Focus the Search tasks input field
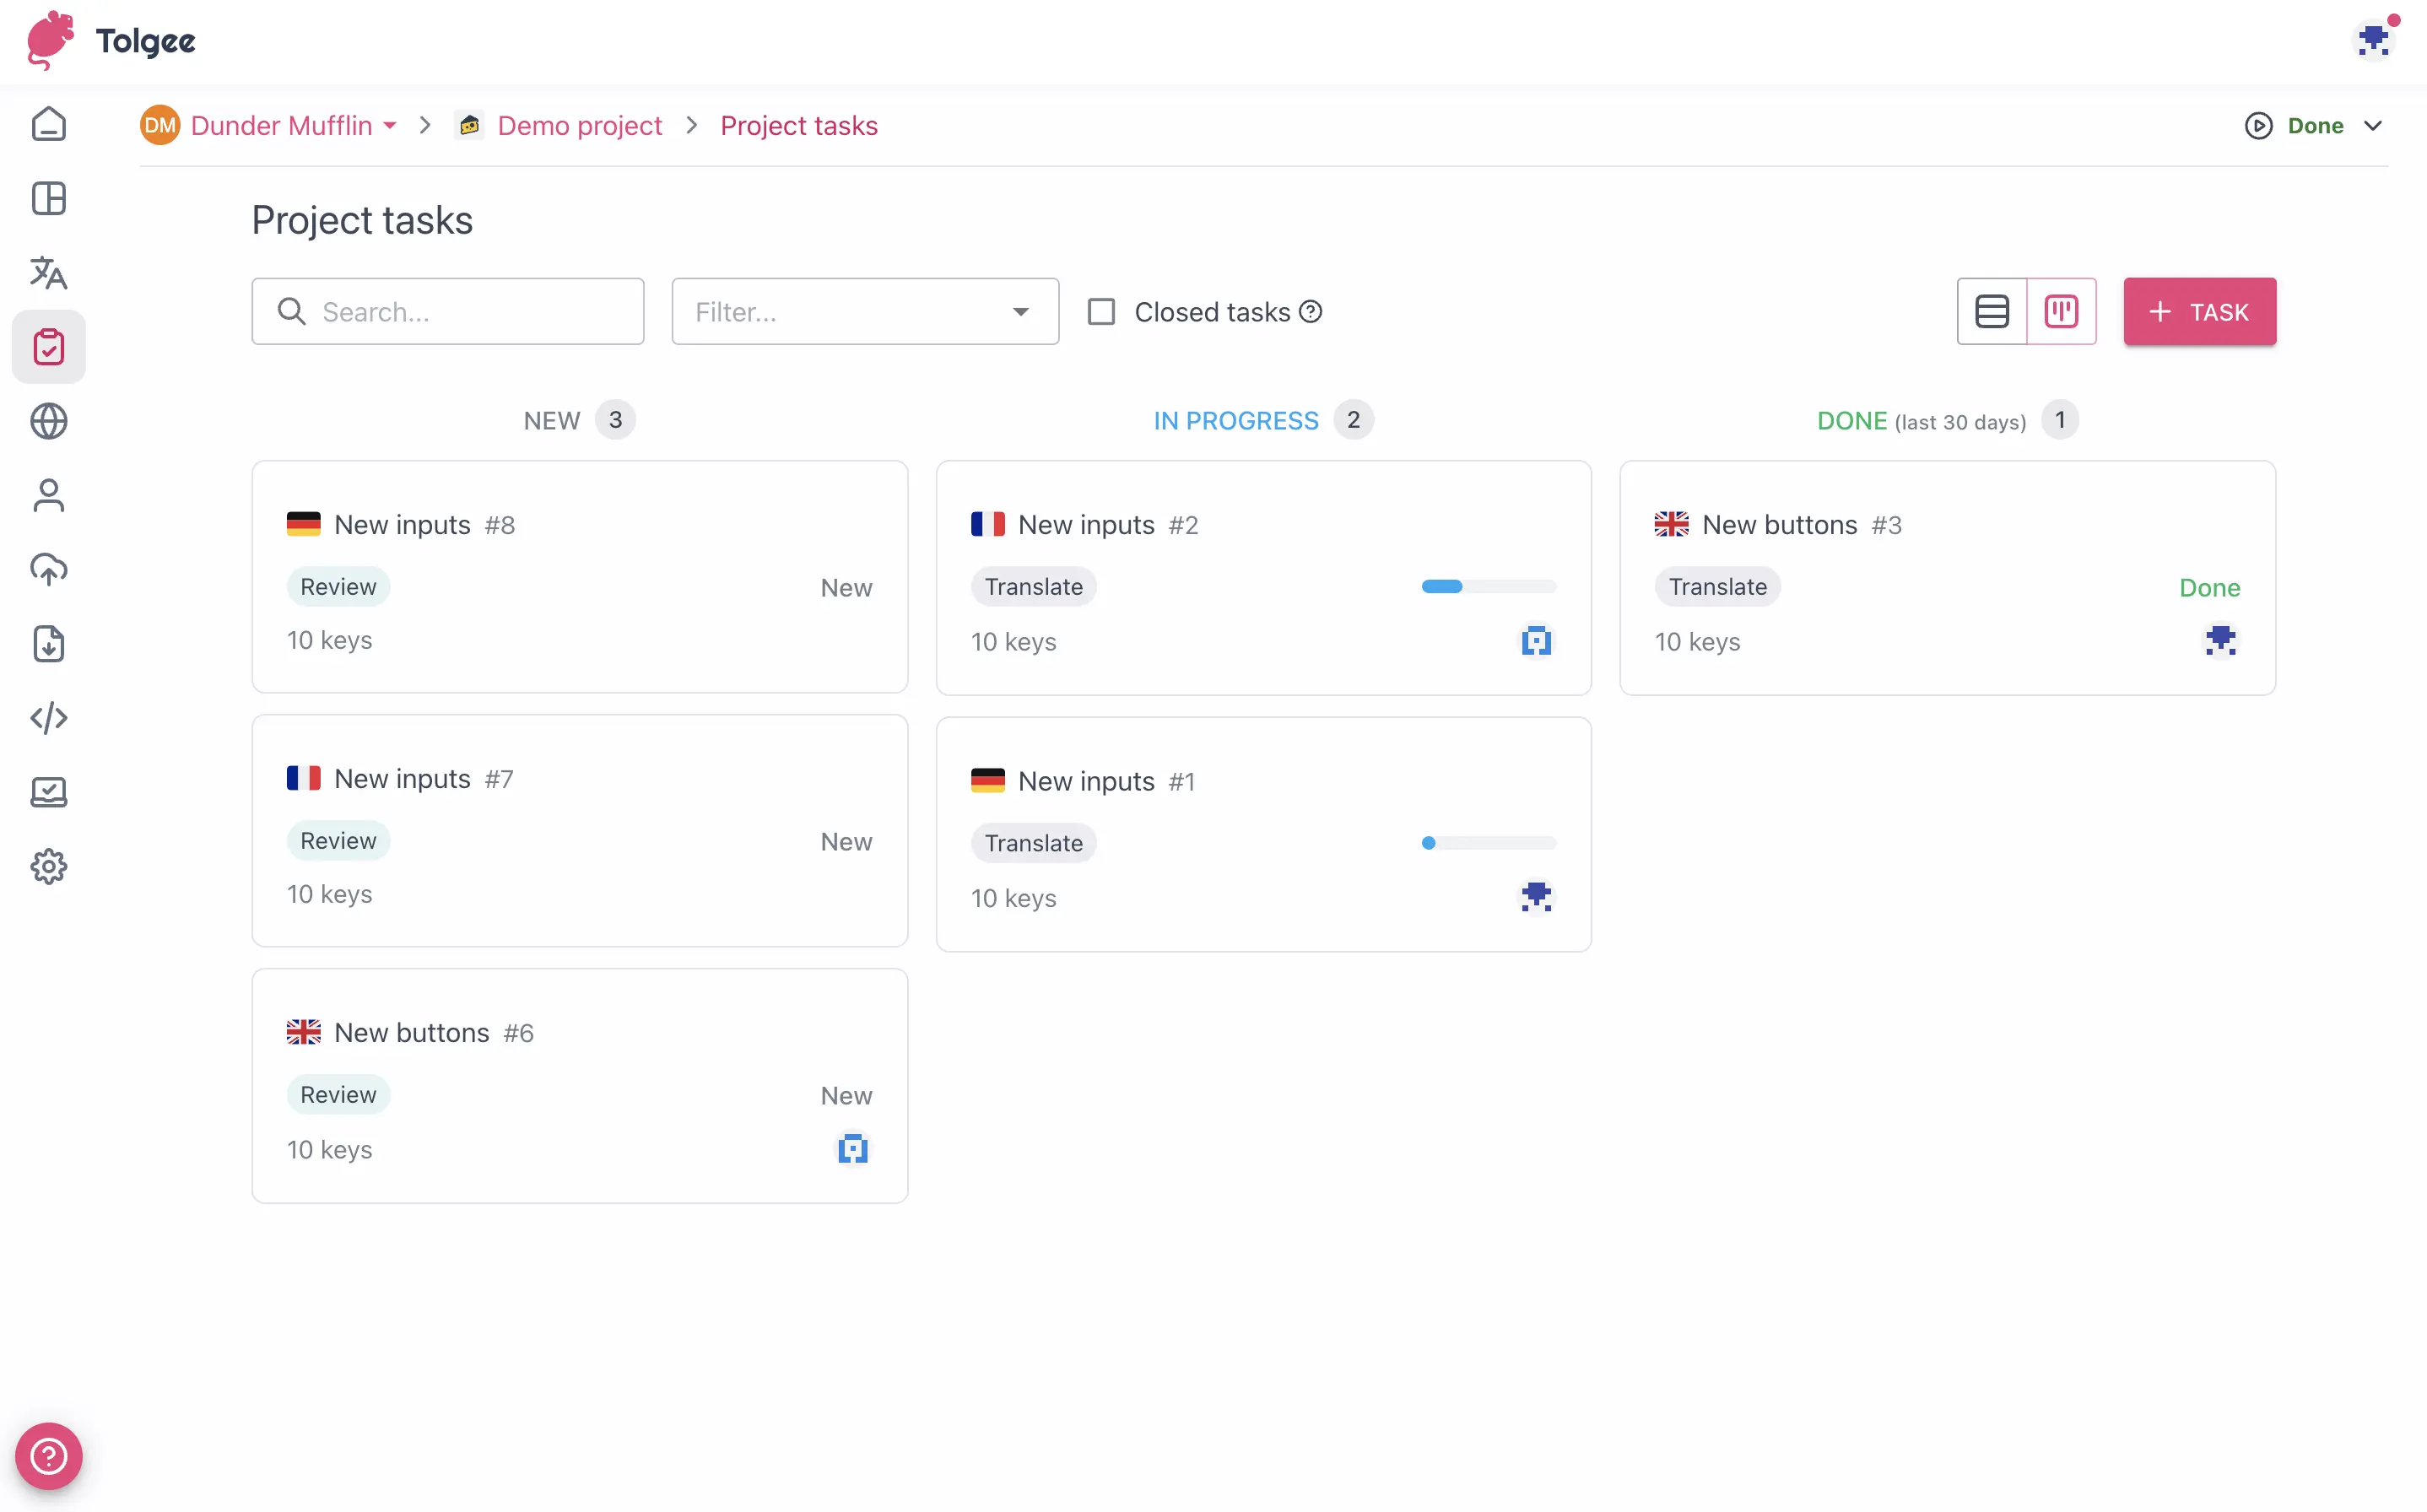The image size is (2427, 1512). click(x=460, y=312)
